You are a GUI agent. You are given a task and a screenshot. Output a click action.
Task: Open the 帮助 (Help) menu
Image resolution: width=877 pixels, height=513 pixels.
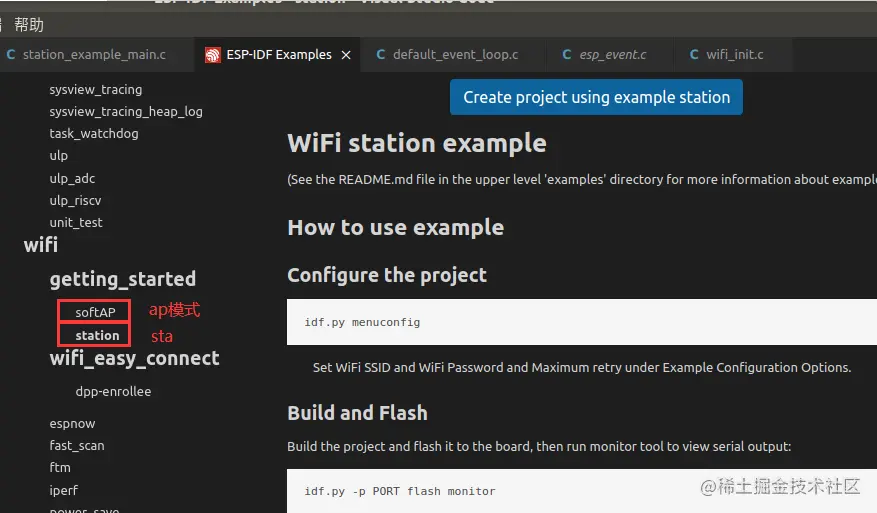(29, 25)
